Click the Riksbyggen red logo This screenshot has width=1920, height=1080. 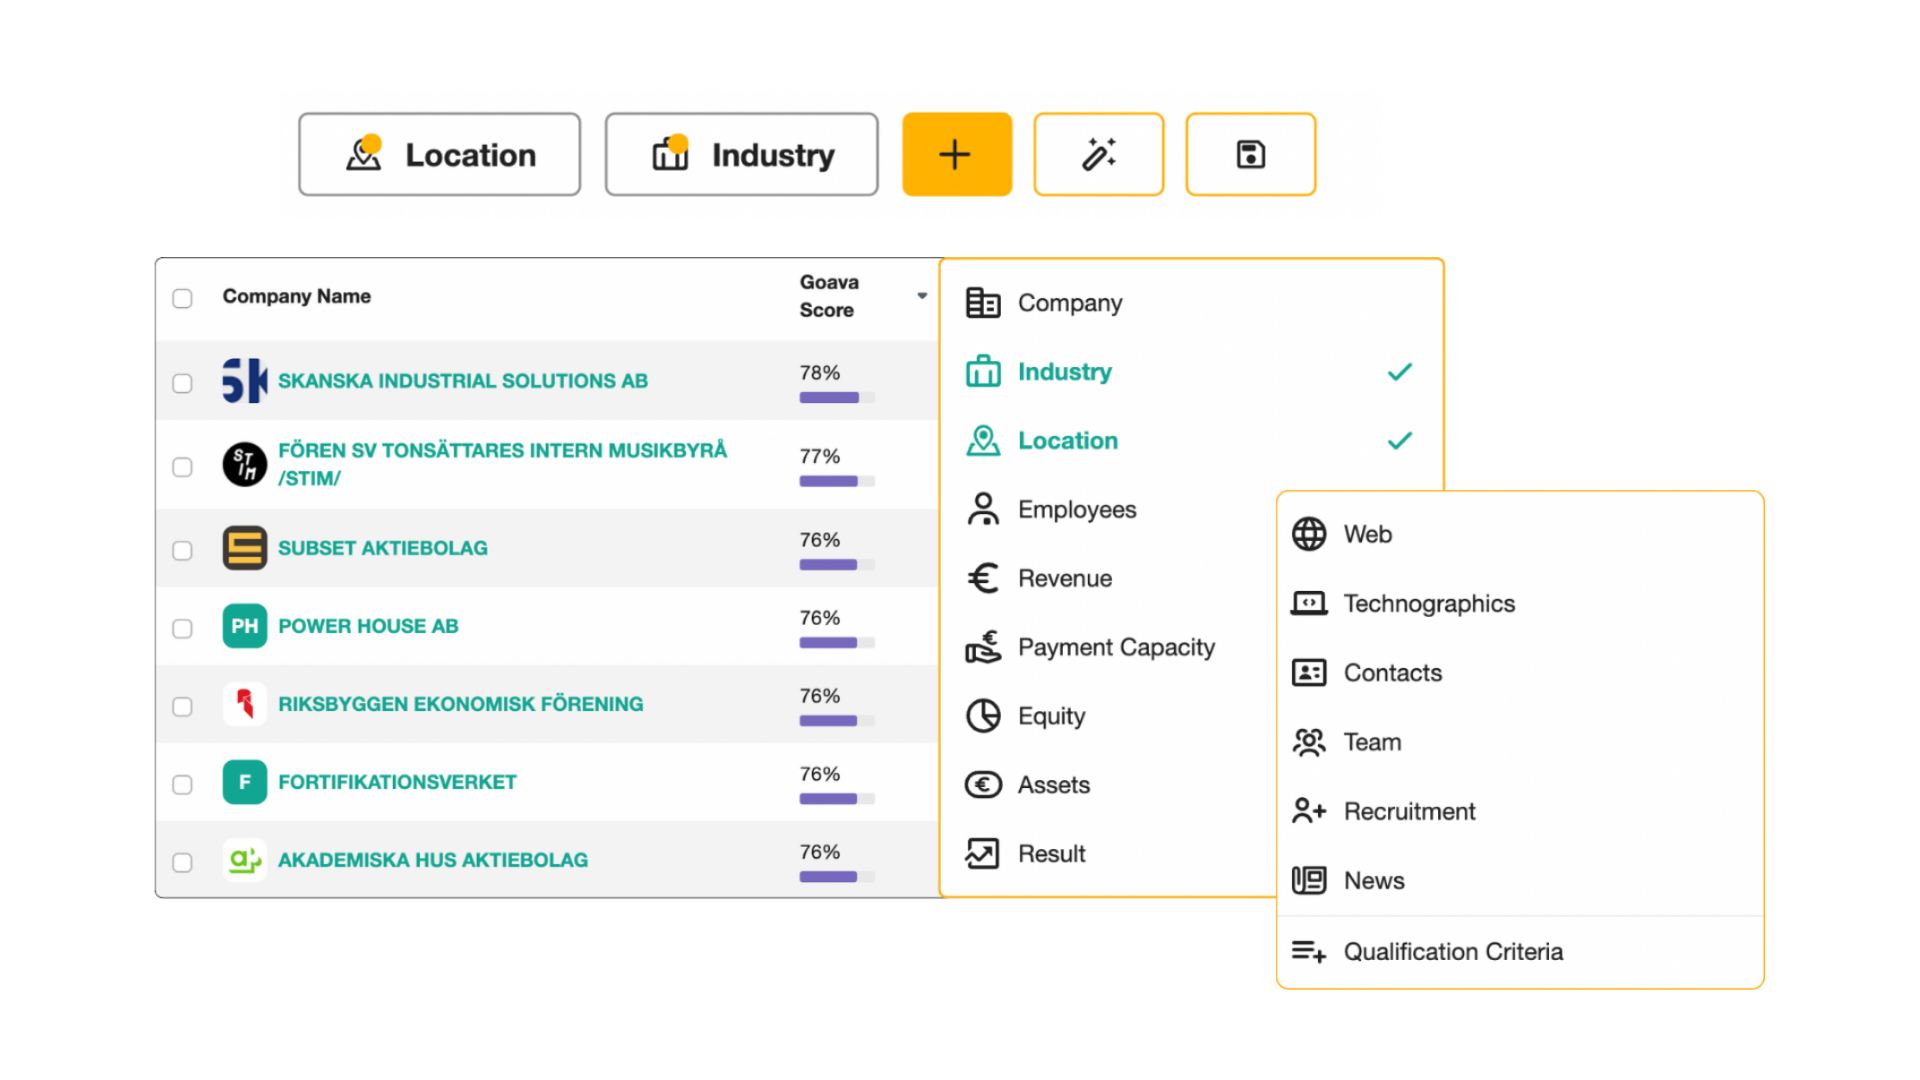click(244, 704)
